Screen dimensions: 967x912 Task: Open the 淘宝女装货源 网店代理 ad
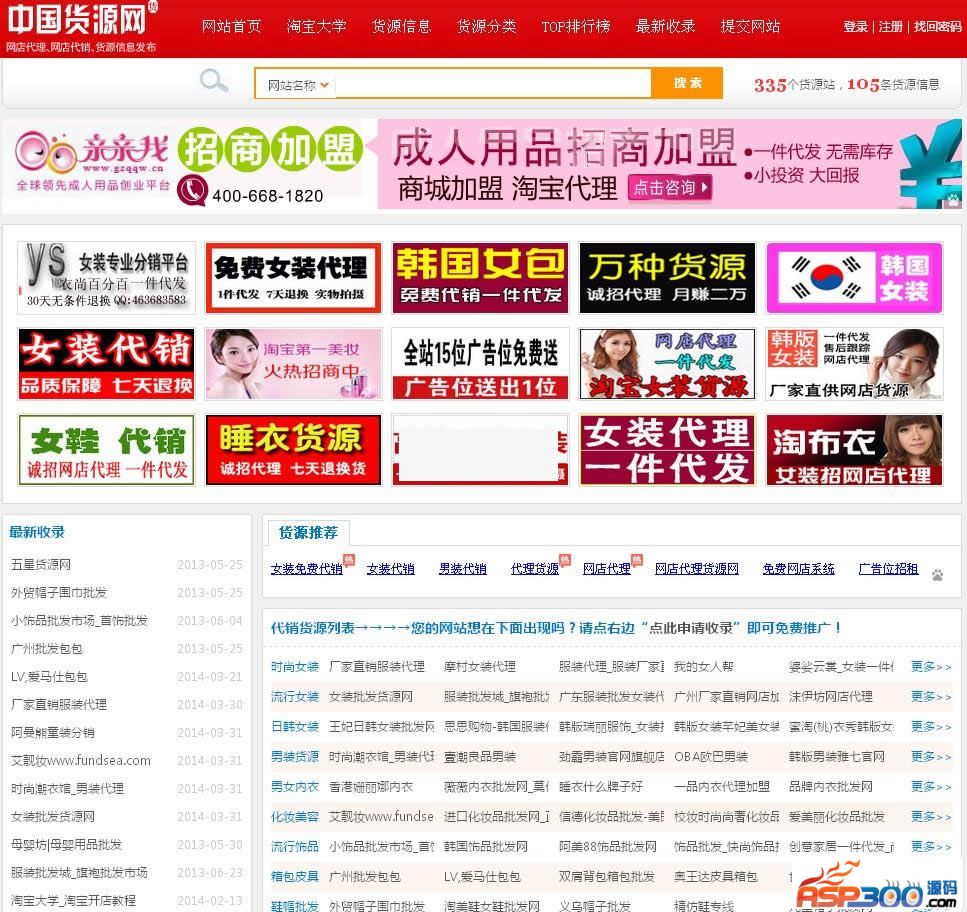[667, 364]
